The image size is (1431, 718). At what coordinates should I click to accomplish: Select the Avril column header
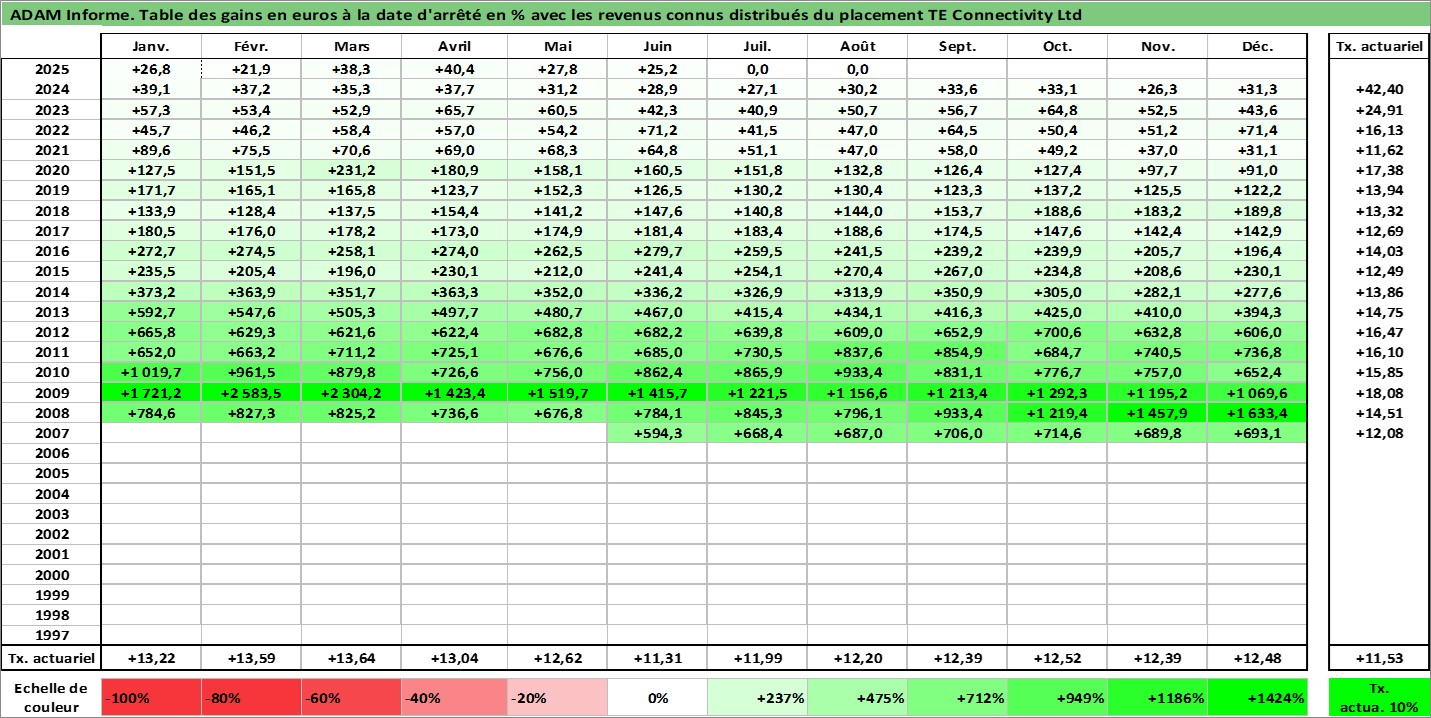(x=455, y=47)
